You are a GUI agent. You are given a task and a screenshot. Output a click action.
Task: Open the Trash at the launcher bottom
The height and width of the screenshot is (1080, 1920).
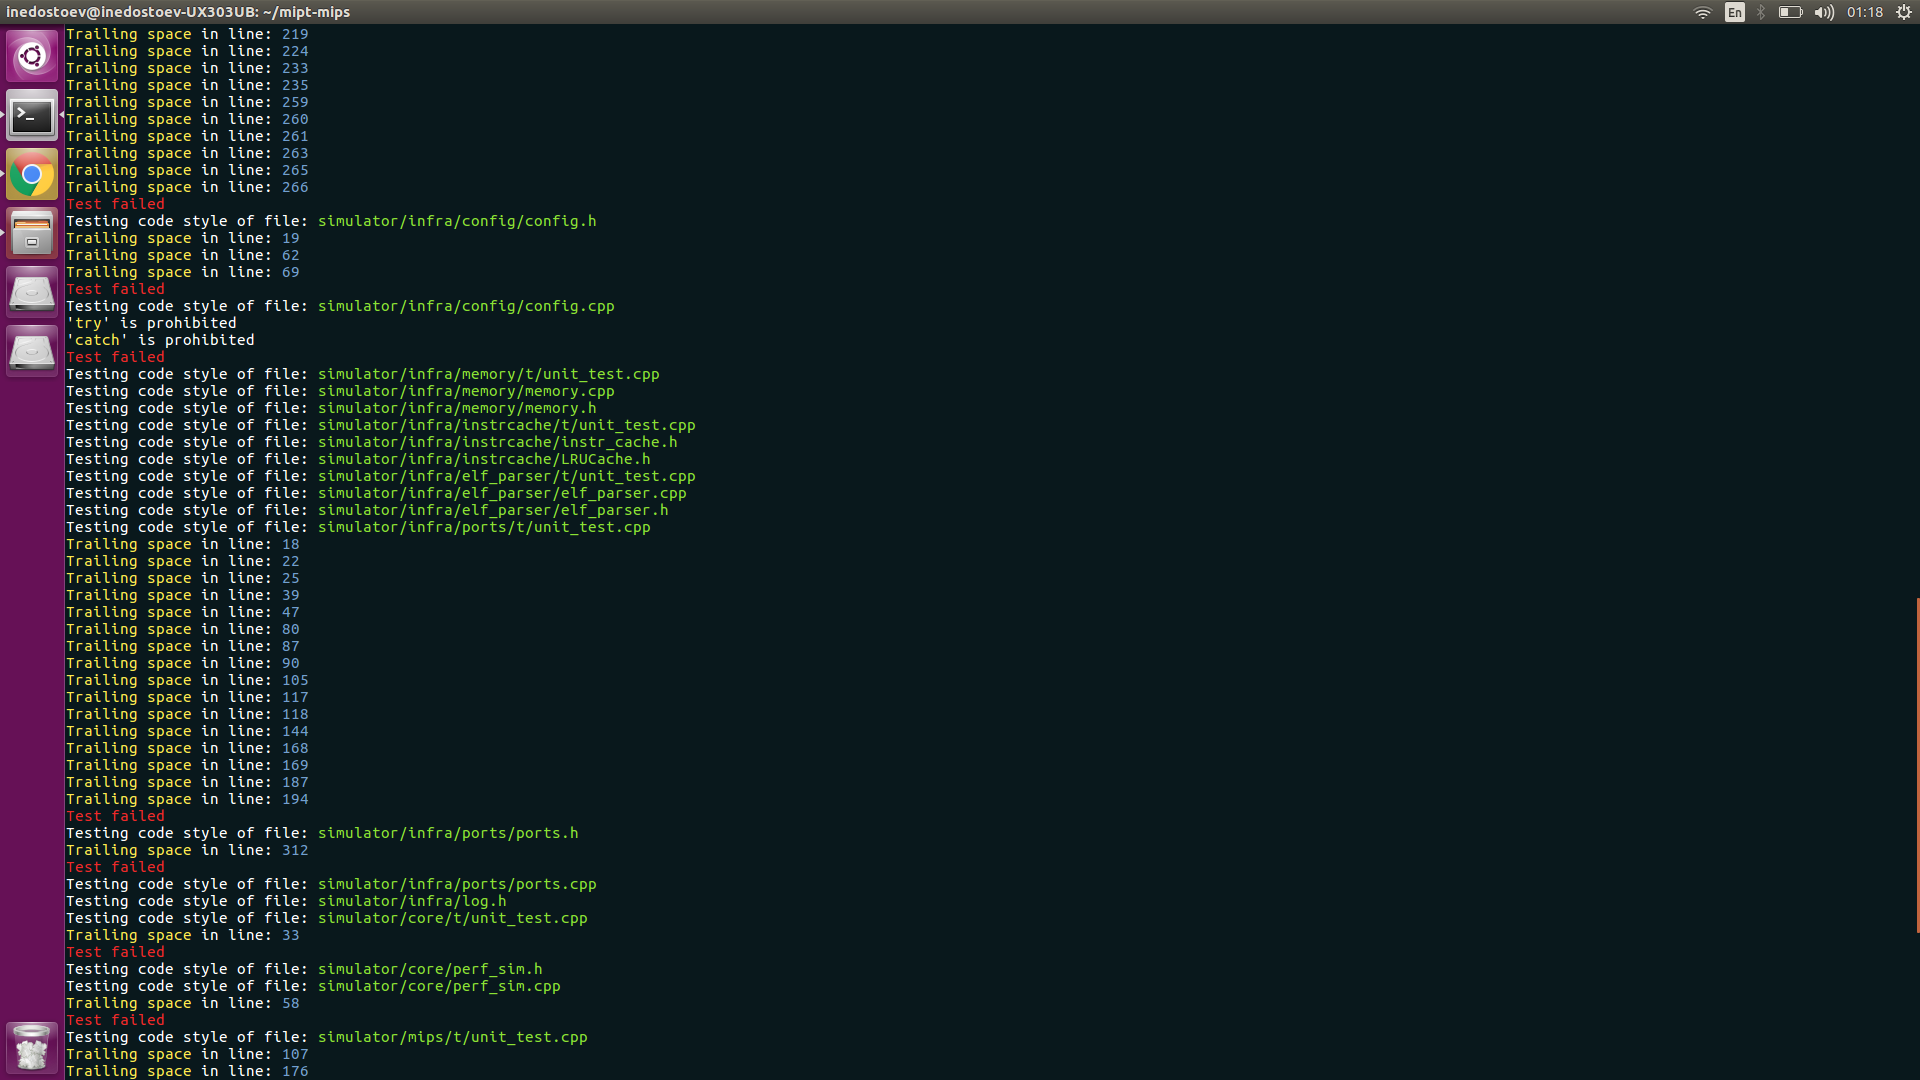click(32, 1048)
